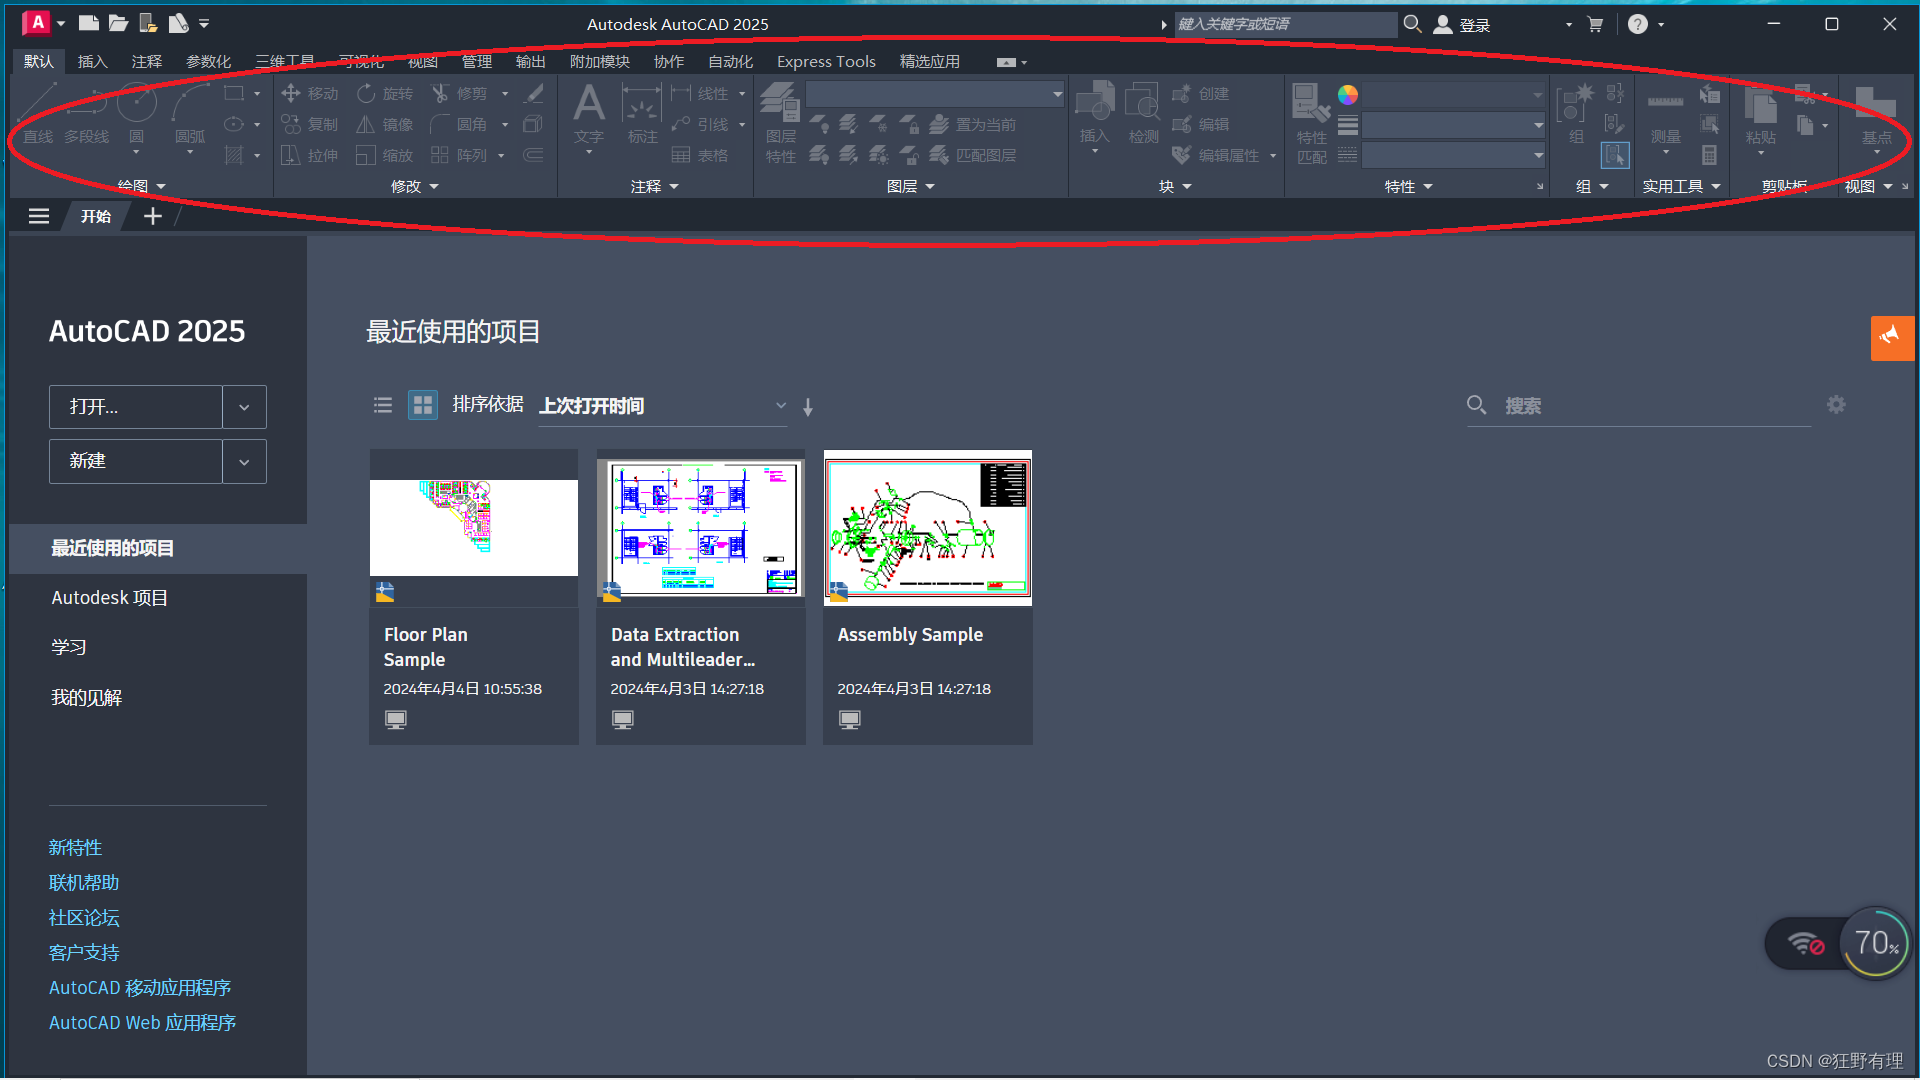Click the Trim (修剪) tool
The image size is (1920, 1080).
pyautogui.click(x=460, y=93)
